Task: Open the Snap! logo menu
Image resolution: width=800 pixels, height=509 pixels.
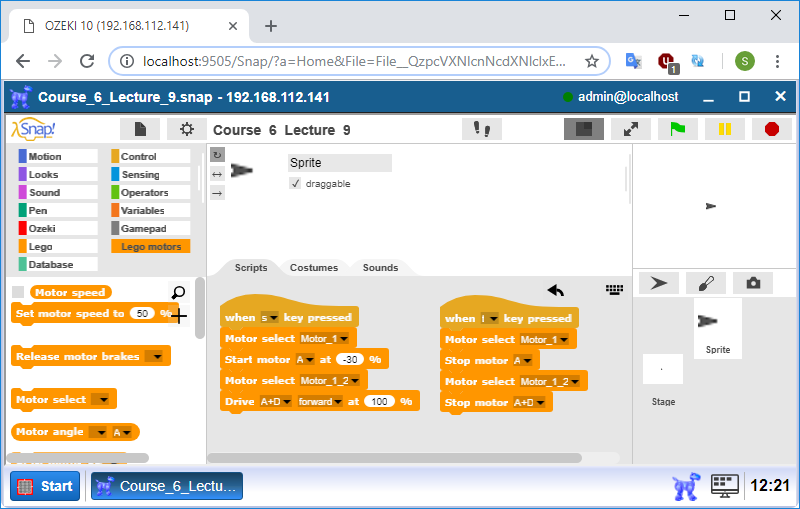Action: pyautogui.click(x=33, y=129)
